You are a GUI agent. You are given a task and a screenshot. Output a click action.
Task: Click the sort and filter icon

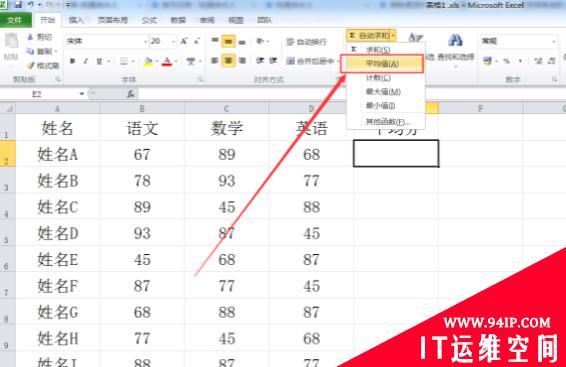click(x=415, y=38)
